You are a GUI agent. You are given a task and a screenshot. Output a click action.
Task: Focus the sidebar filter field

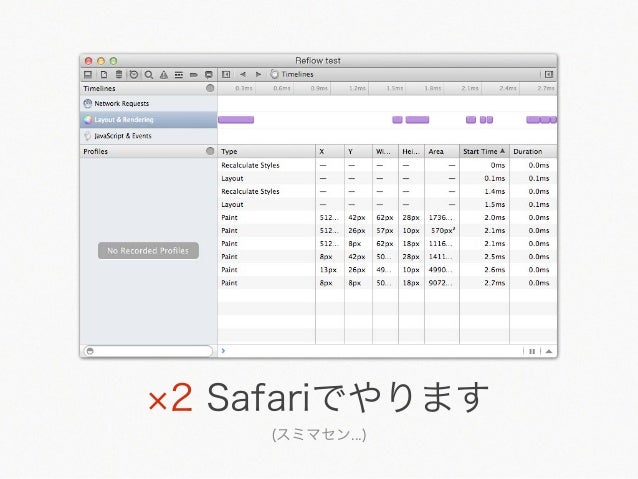click(x=148, y=351)
